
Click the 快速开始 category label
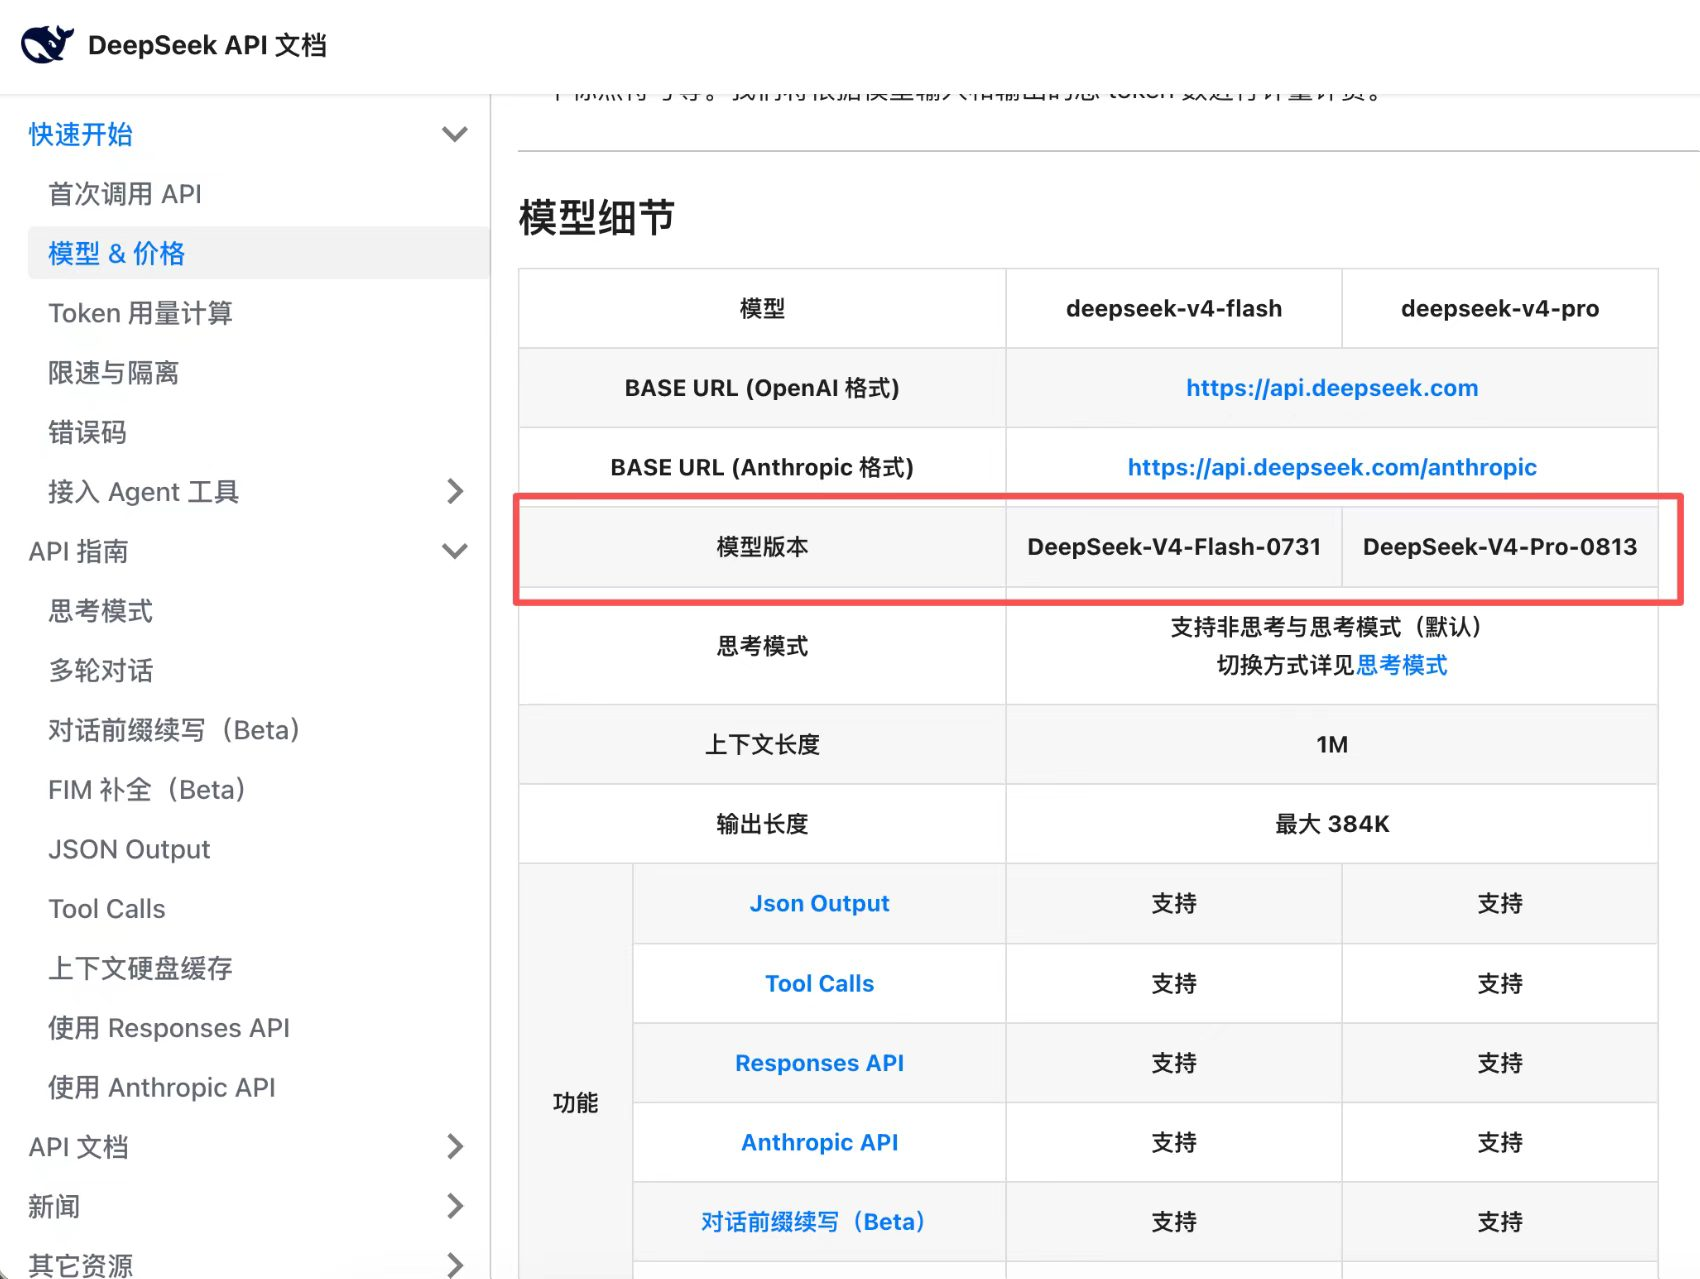[80, 134]
